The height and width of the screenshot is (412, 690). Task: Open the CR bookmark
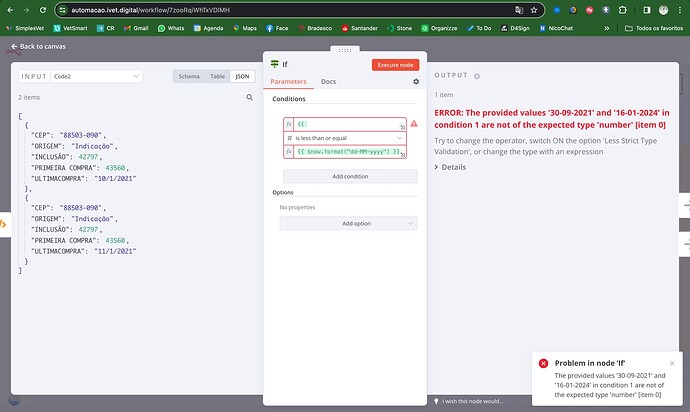point(106,28)
